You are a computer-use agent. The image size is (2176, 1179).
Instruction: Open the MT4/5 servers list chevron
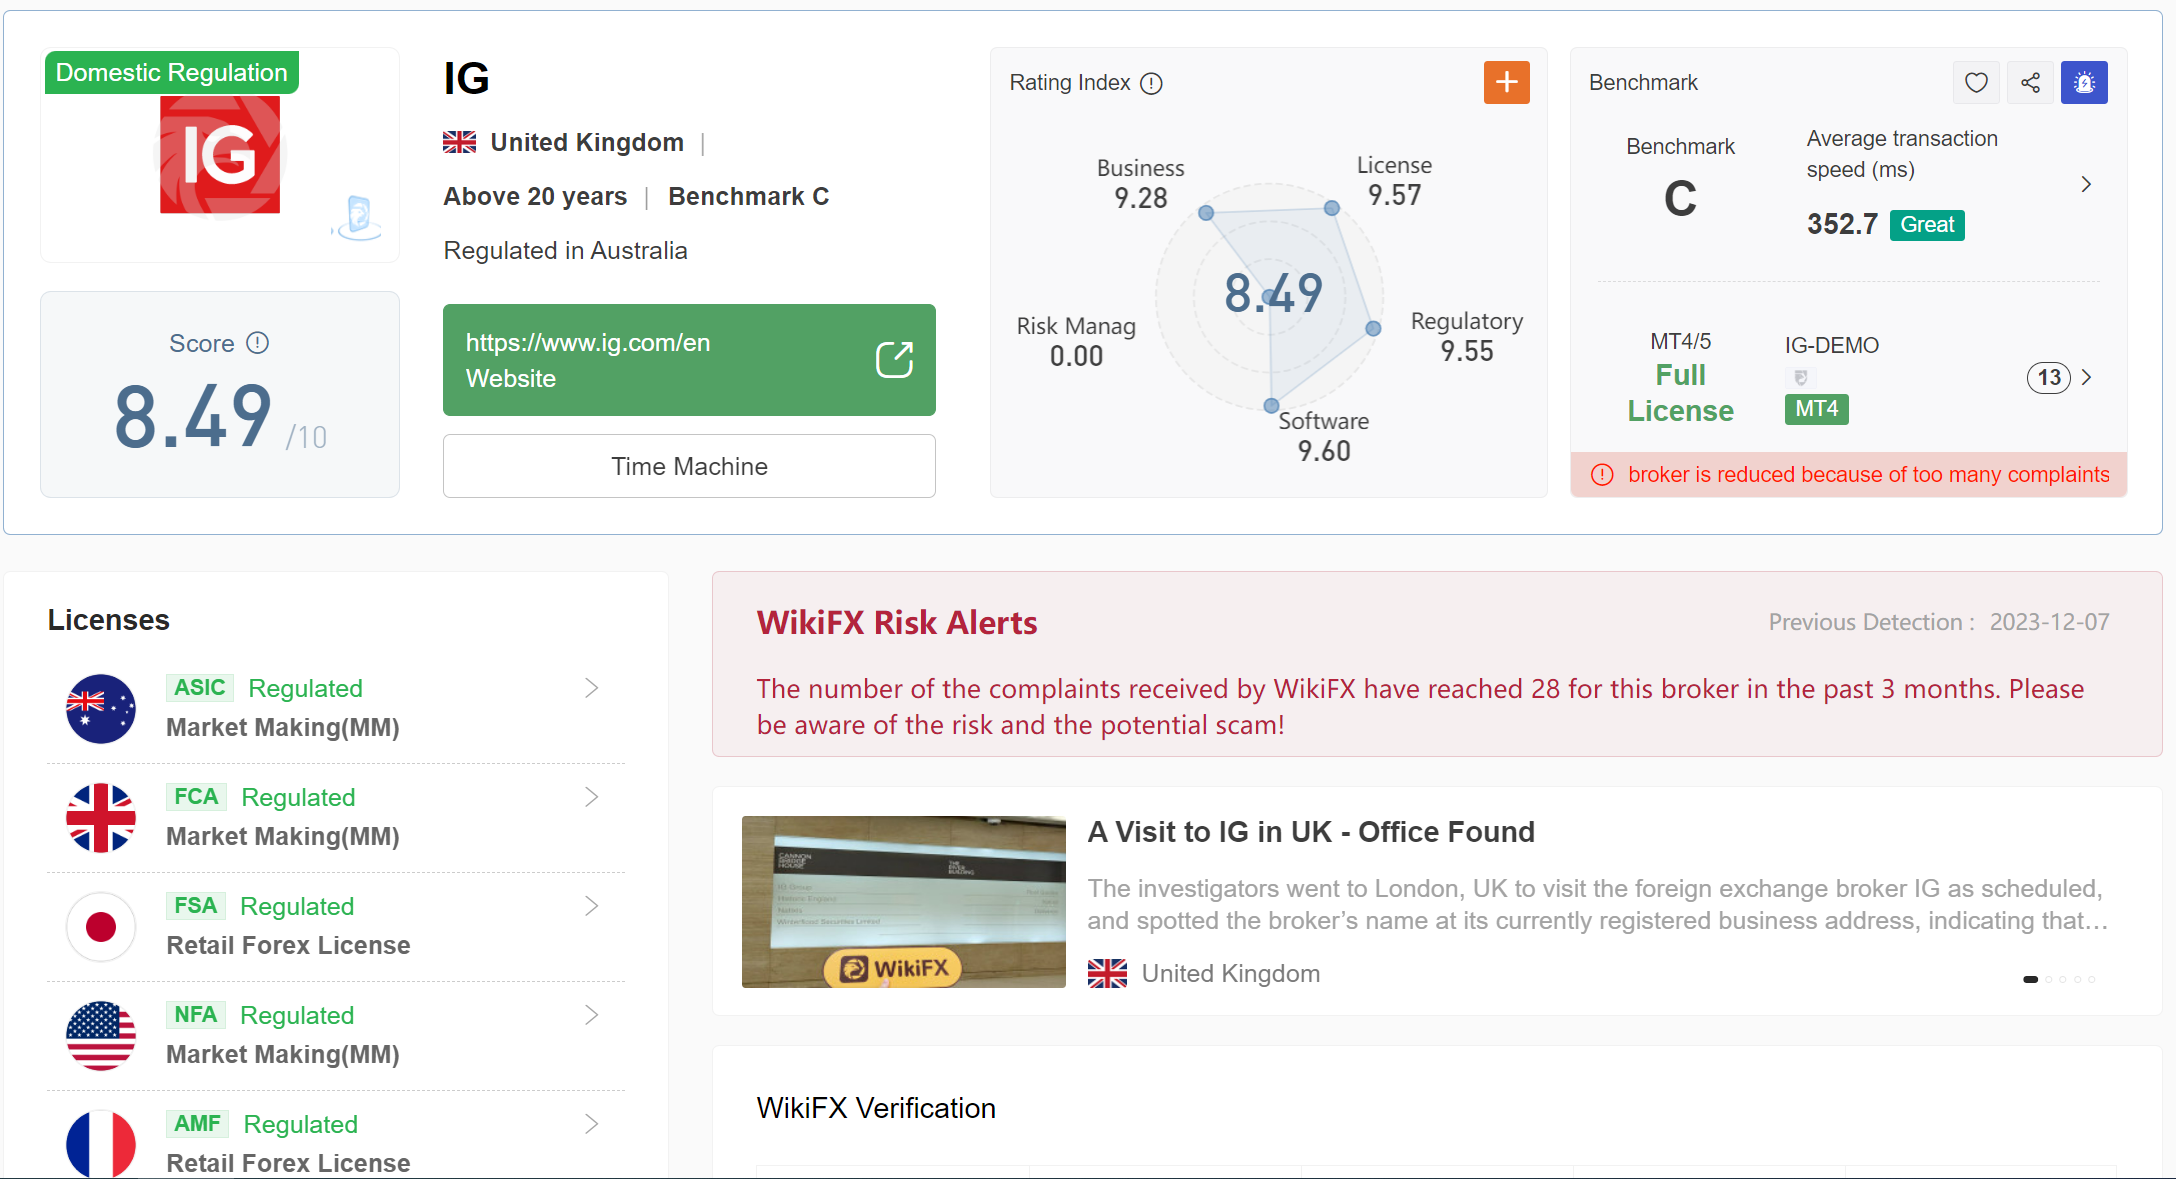point(2086,377)
